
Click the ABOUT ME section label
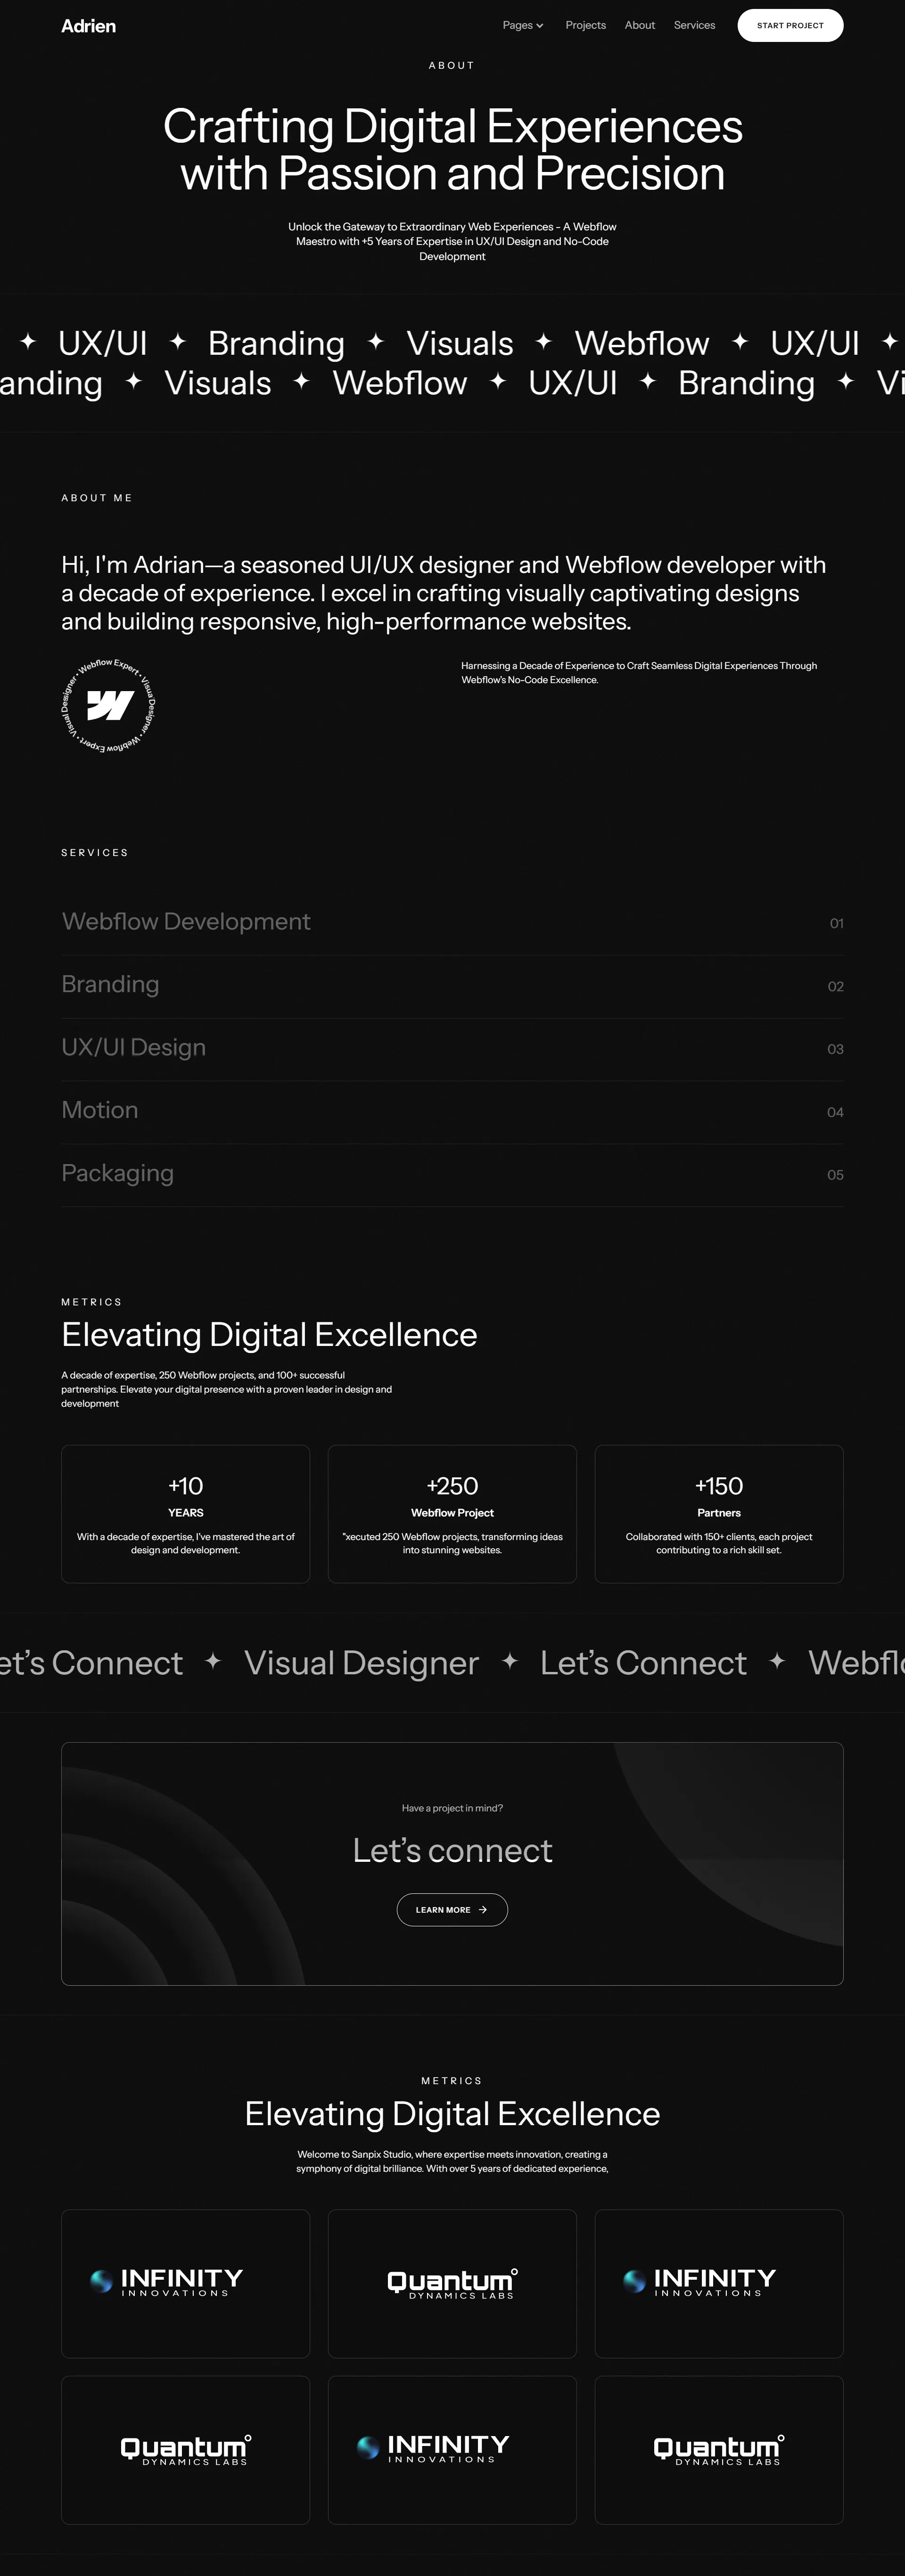pyautogui.click(x=97, y=498)
